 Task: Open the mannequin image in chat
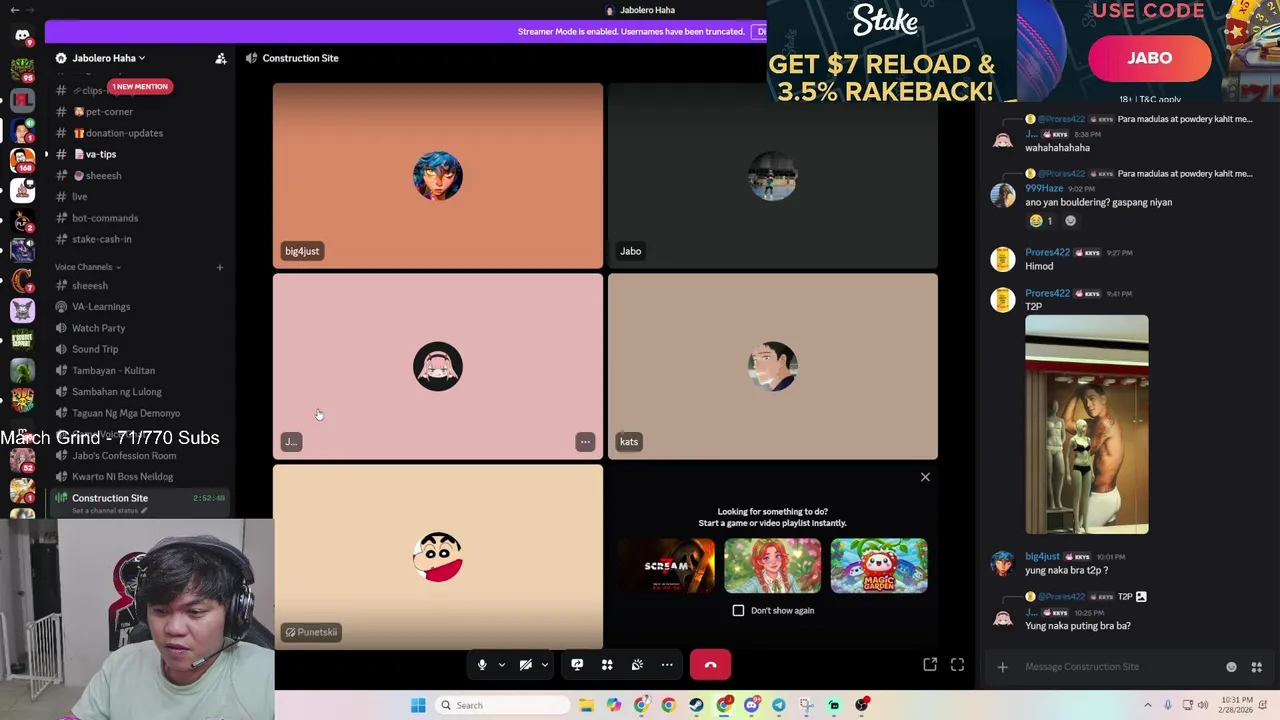coord(1087,425)
